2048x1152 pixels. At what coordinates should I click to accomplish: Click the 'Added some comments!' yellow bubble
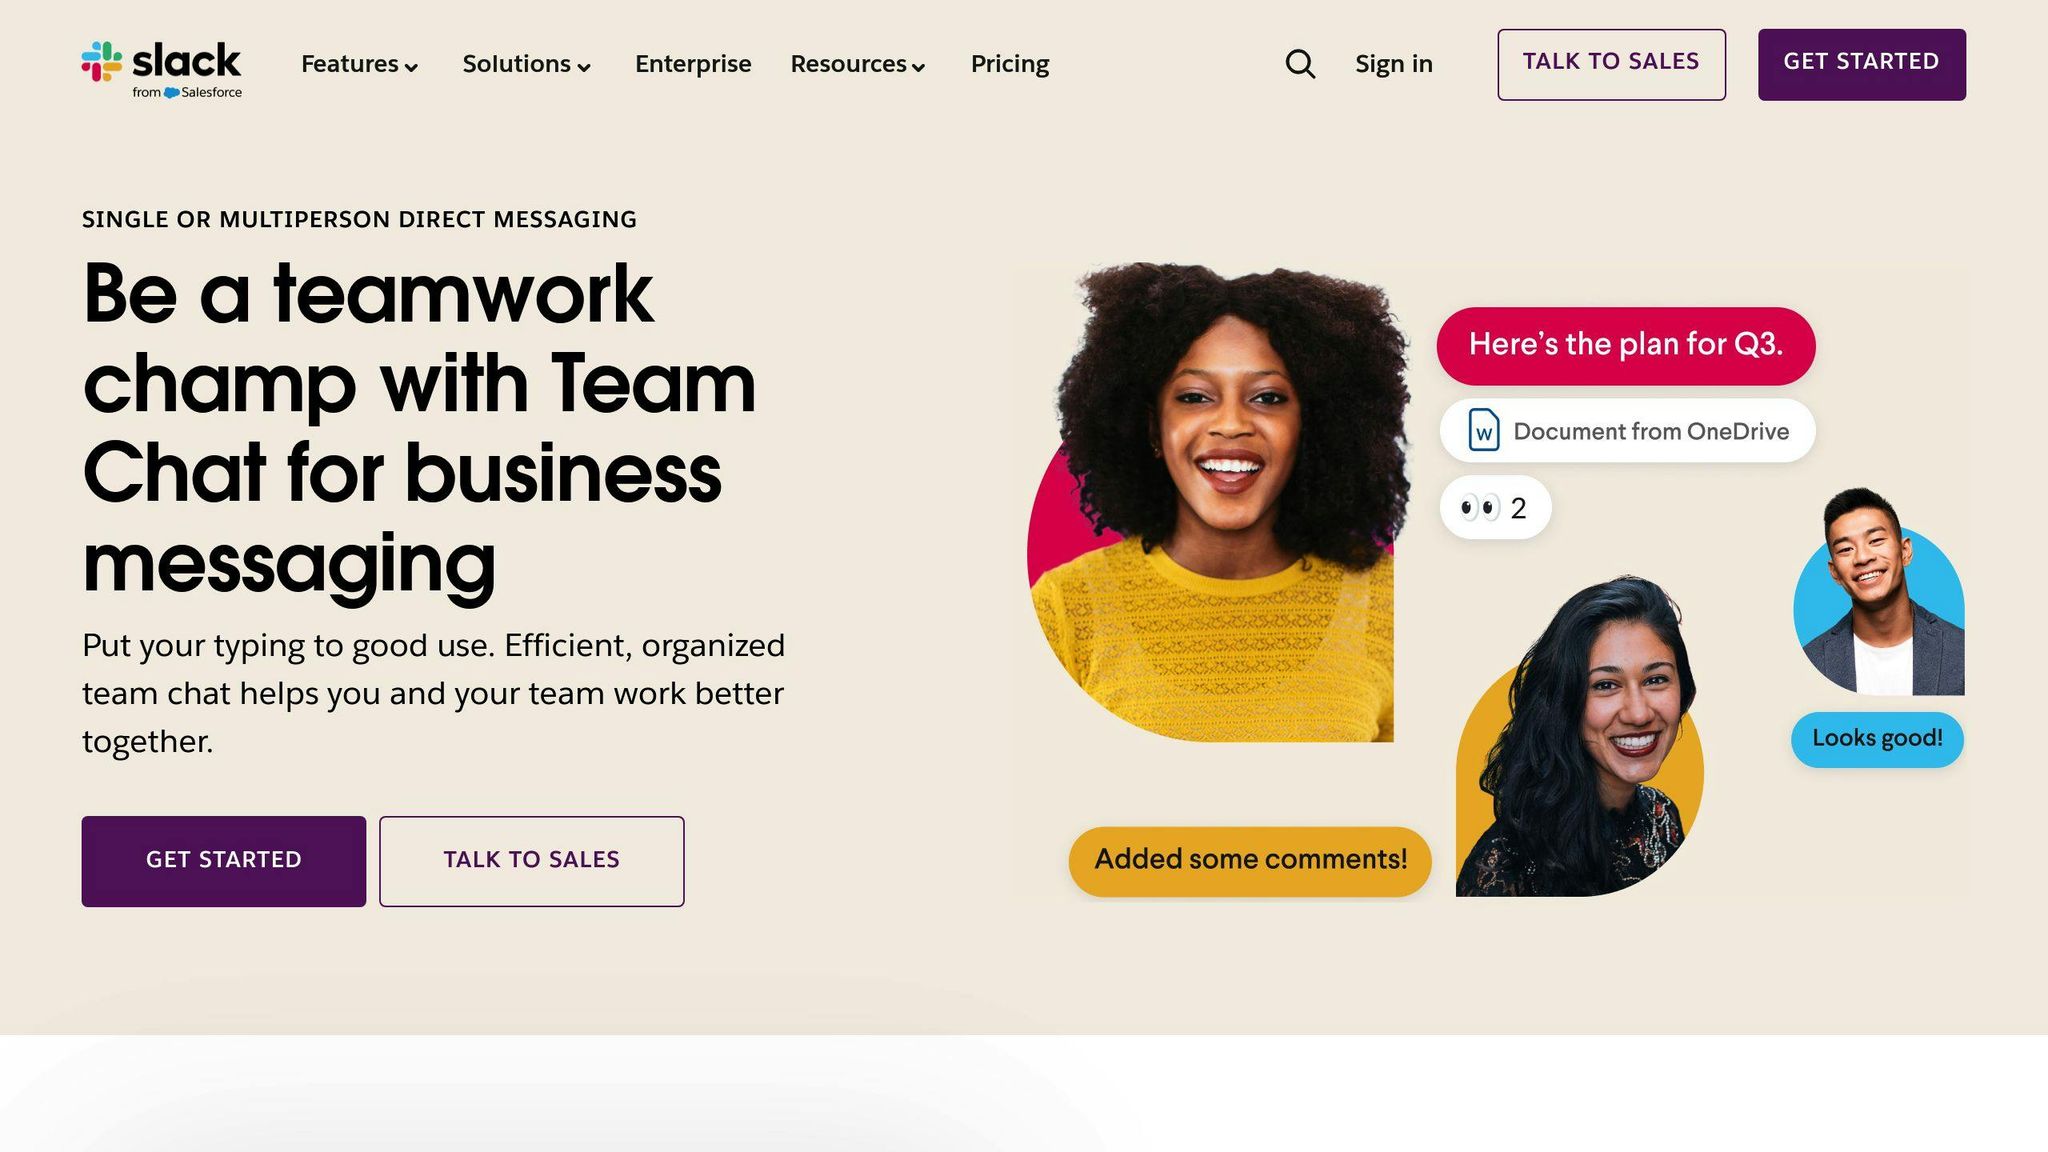click(1250, 860)
